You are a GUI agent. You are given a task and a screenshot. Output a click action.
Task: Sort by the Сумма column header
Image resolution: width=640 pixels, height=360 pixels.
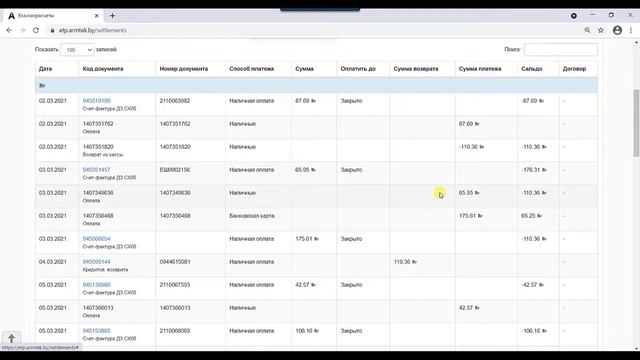(x=304, y=69)
